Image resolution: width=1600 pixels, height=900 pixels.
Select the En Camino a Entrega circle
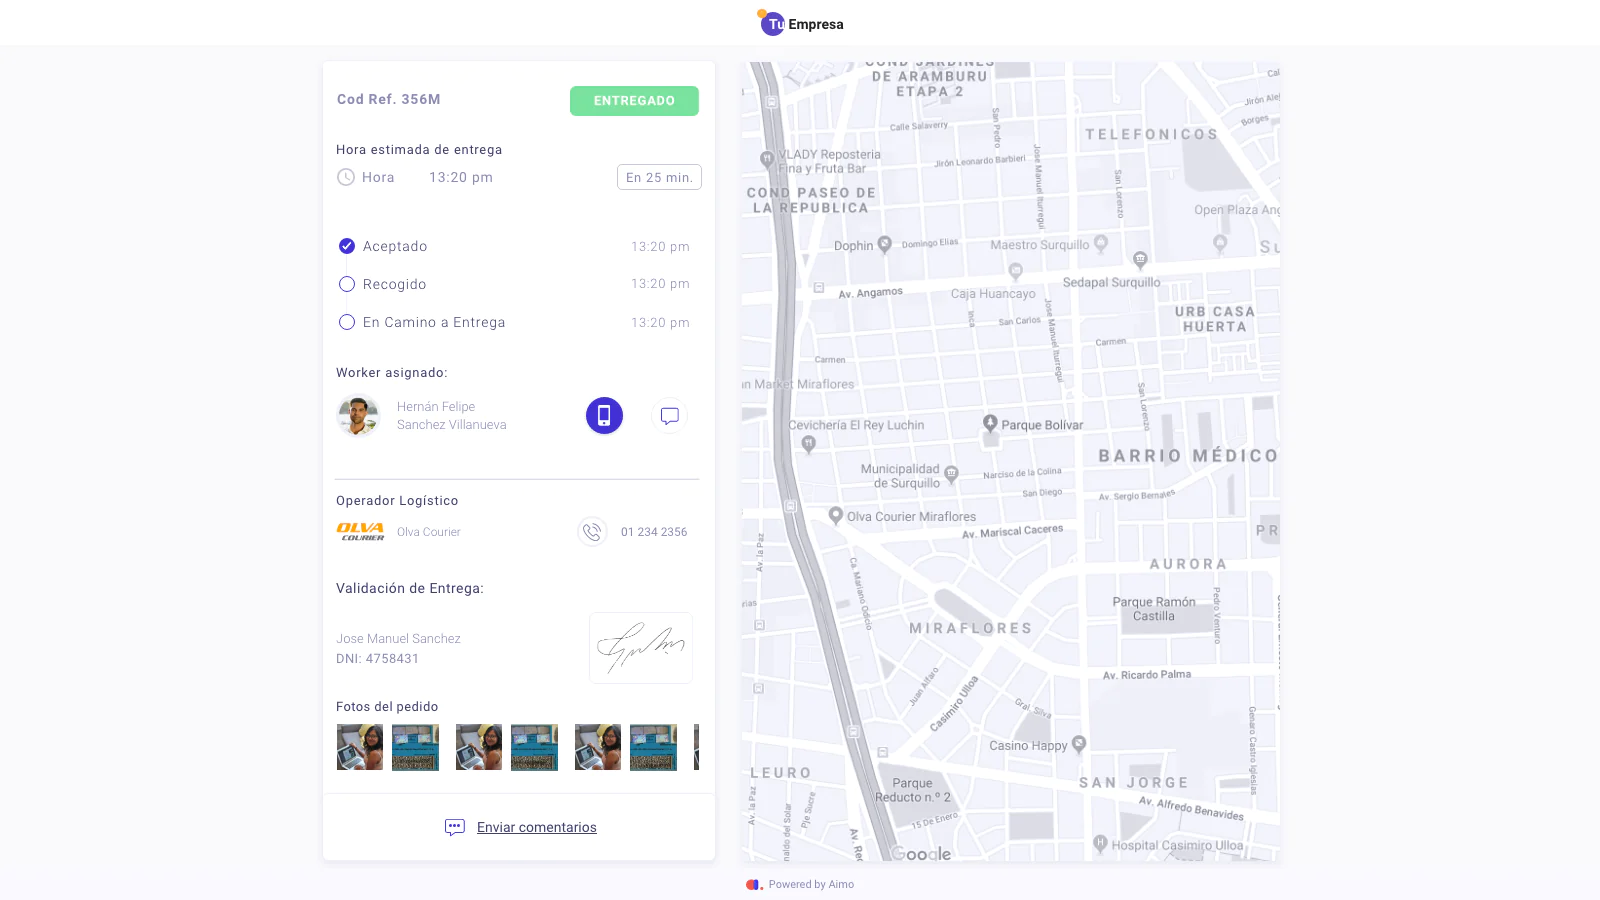[347, 322]
